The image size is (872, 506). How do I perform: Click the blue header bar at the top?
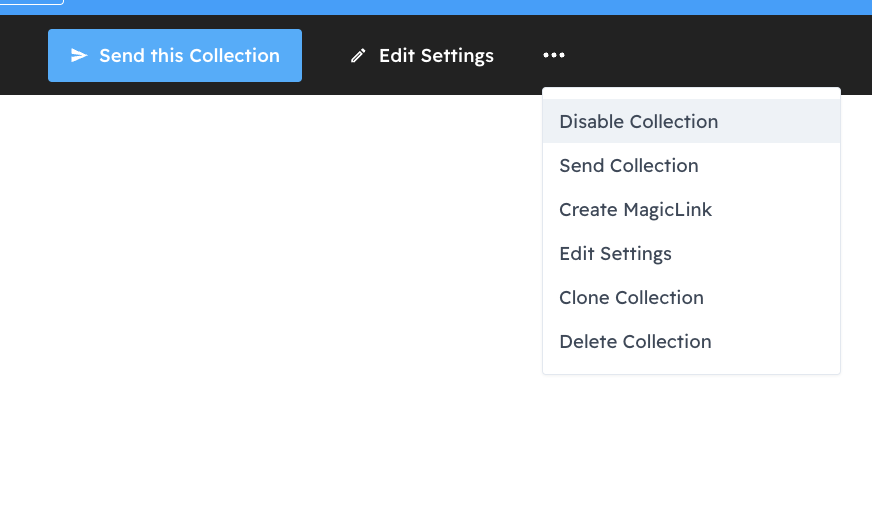450,7
